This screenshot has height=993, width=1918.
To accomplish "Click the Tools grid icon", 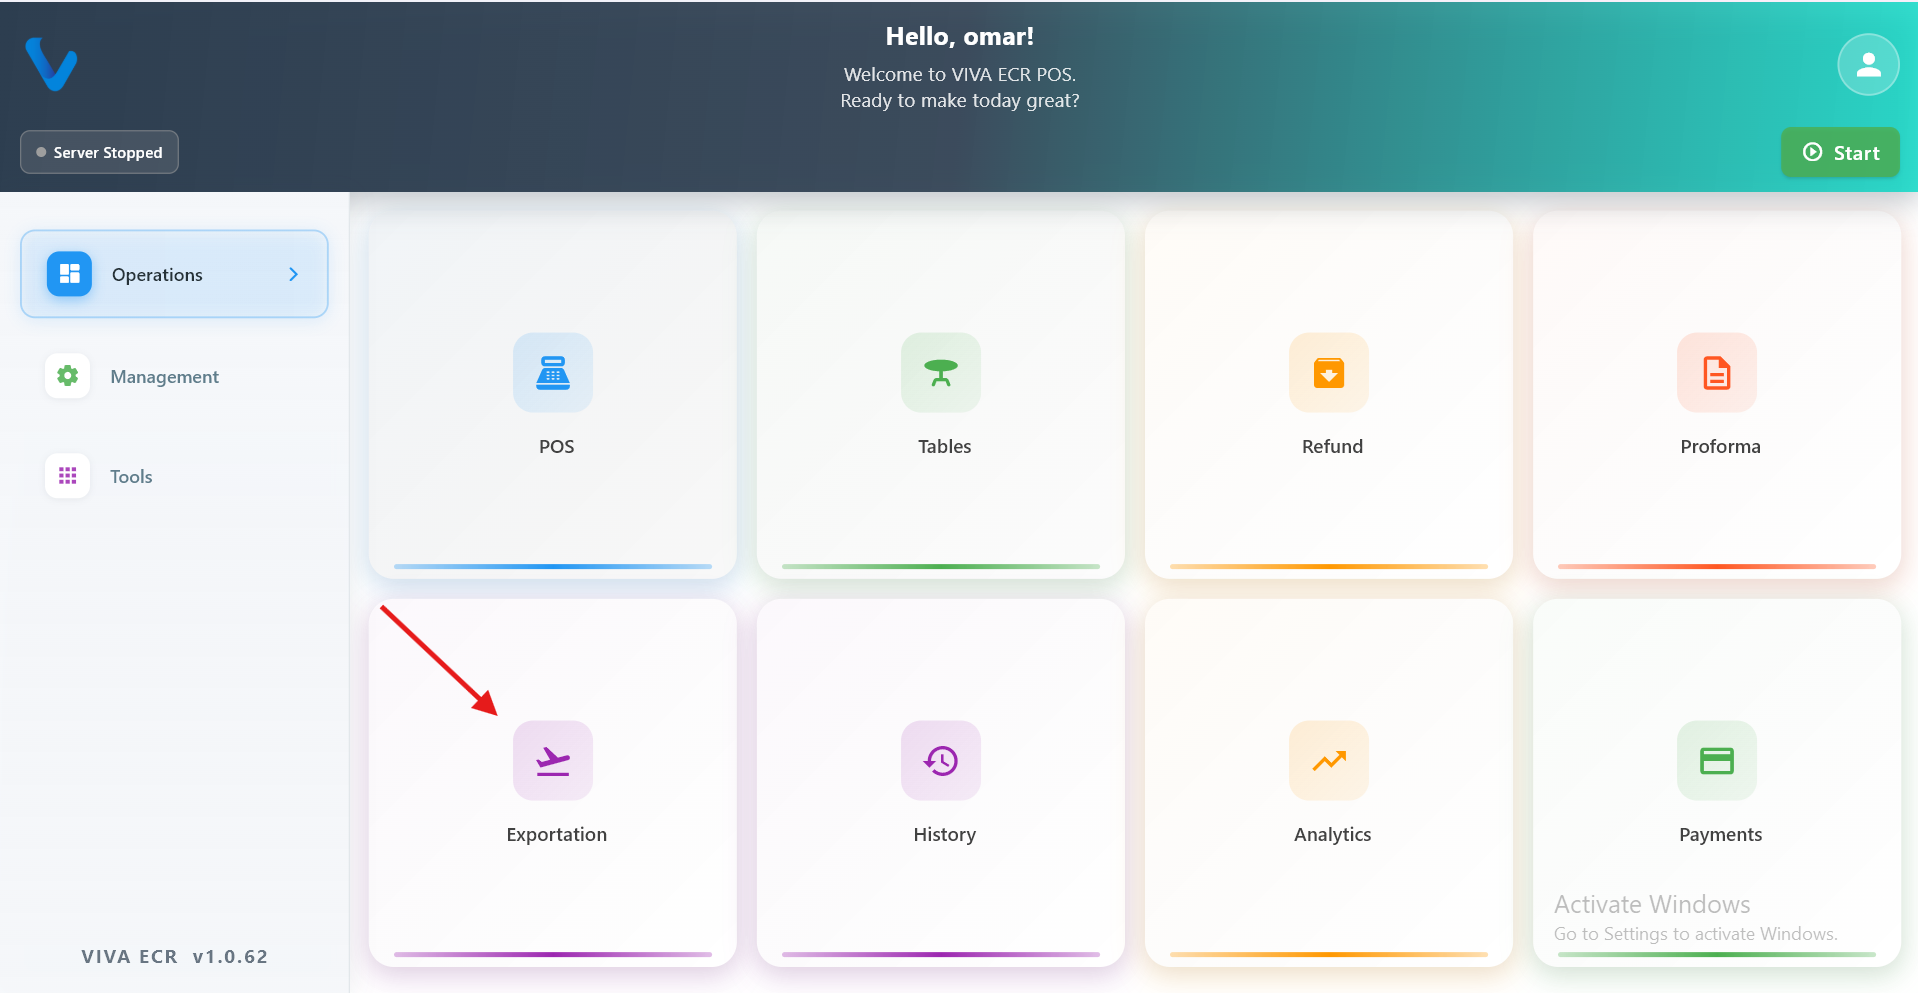I will pyautogui.click(x=68, y=476).
